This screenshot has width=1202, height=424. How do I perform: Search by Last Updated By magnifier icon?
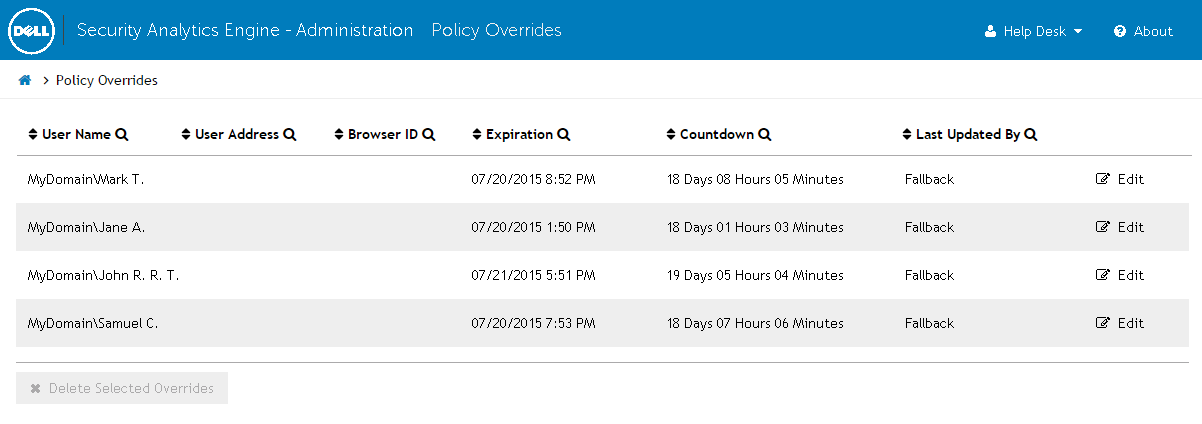1031,134
